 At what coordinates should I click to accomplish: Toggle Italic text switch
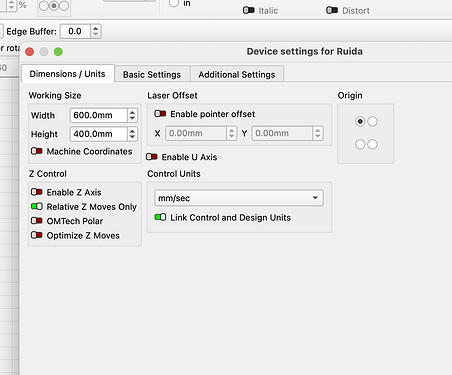click(x=249, y=10)
